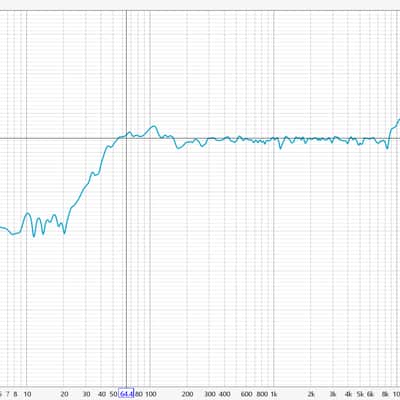This screenshot has height=400, width=400.
Task: Click the vertical cursor line at 64.4 Hz
Action: 126,200
